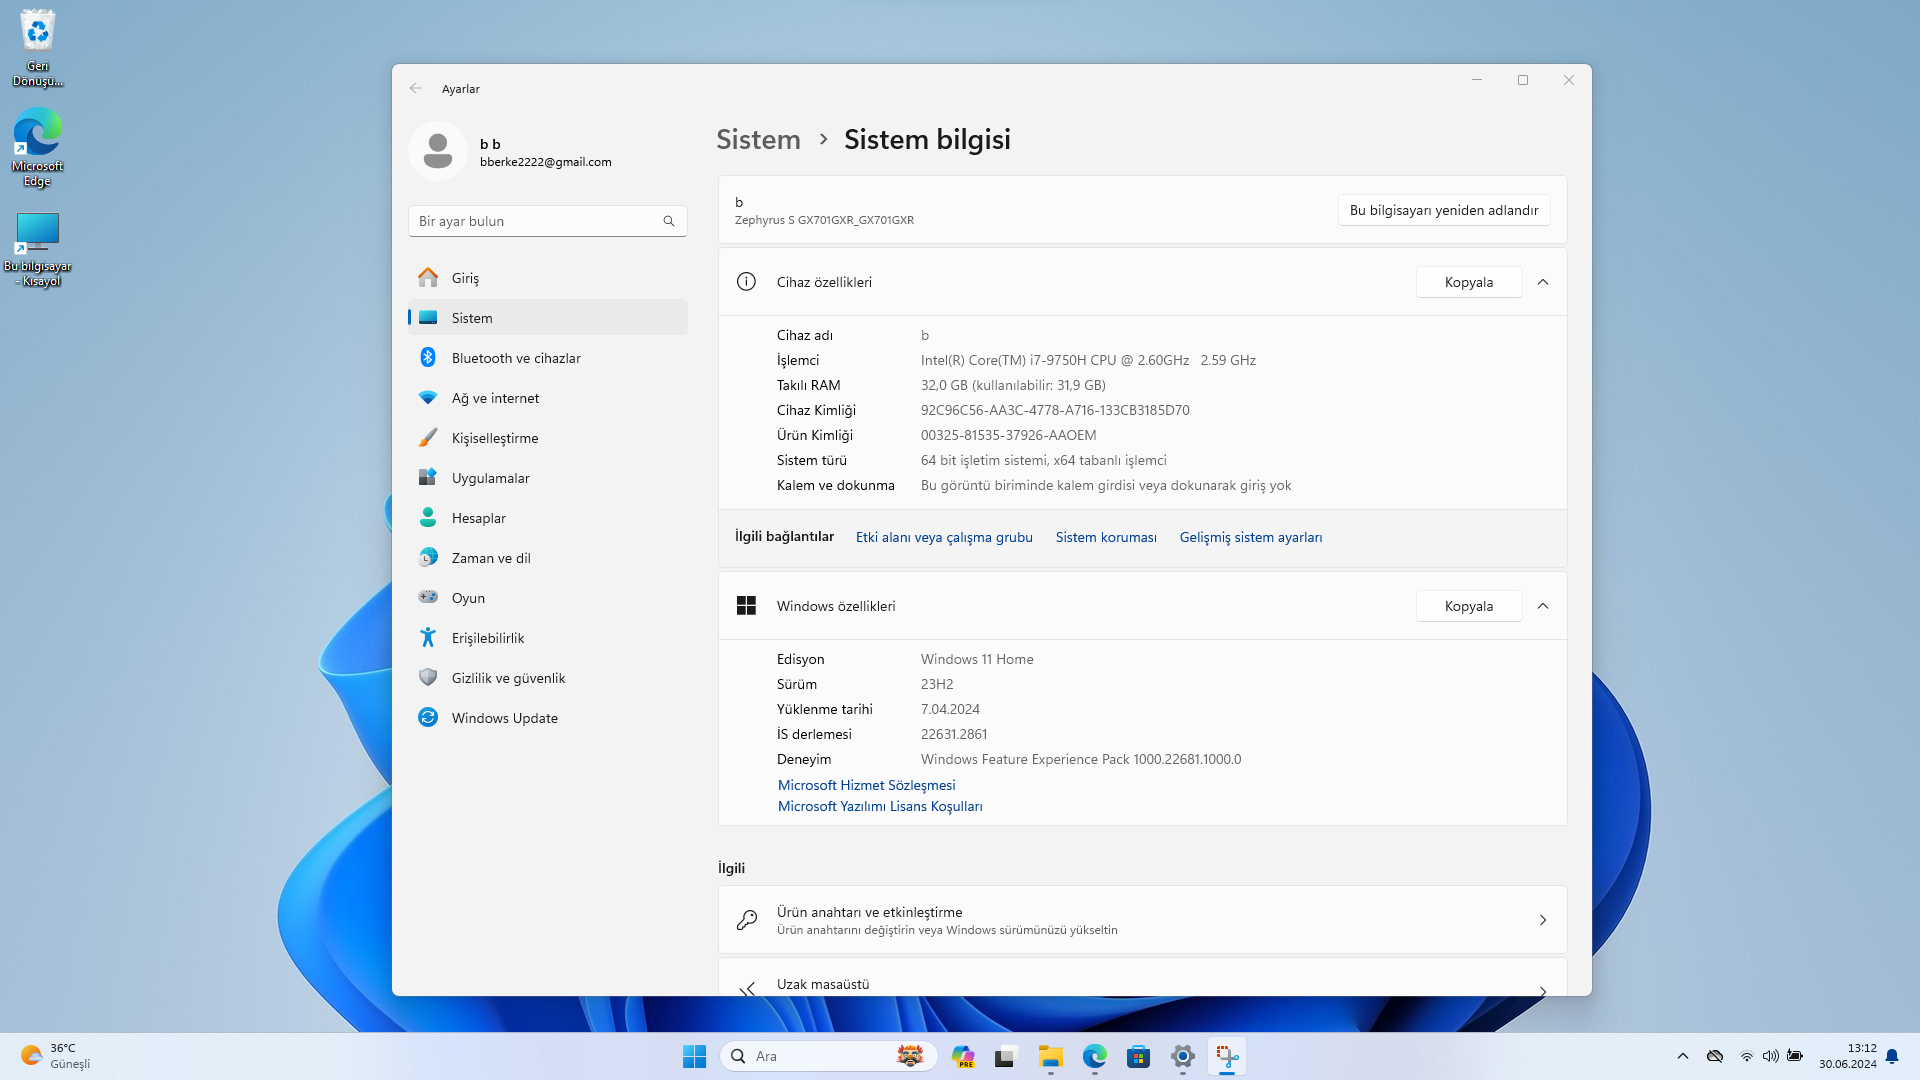This screenshot has width=1920, height=1080.
Task: Select the Bu bilgisayar - Kısayol desktop icon
Action: click(38, 250)
